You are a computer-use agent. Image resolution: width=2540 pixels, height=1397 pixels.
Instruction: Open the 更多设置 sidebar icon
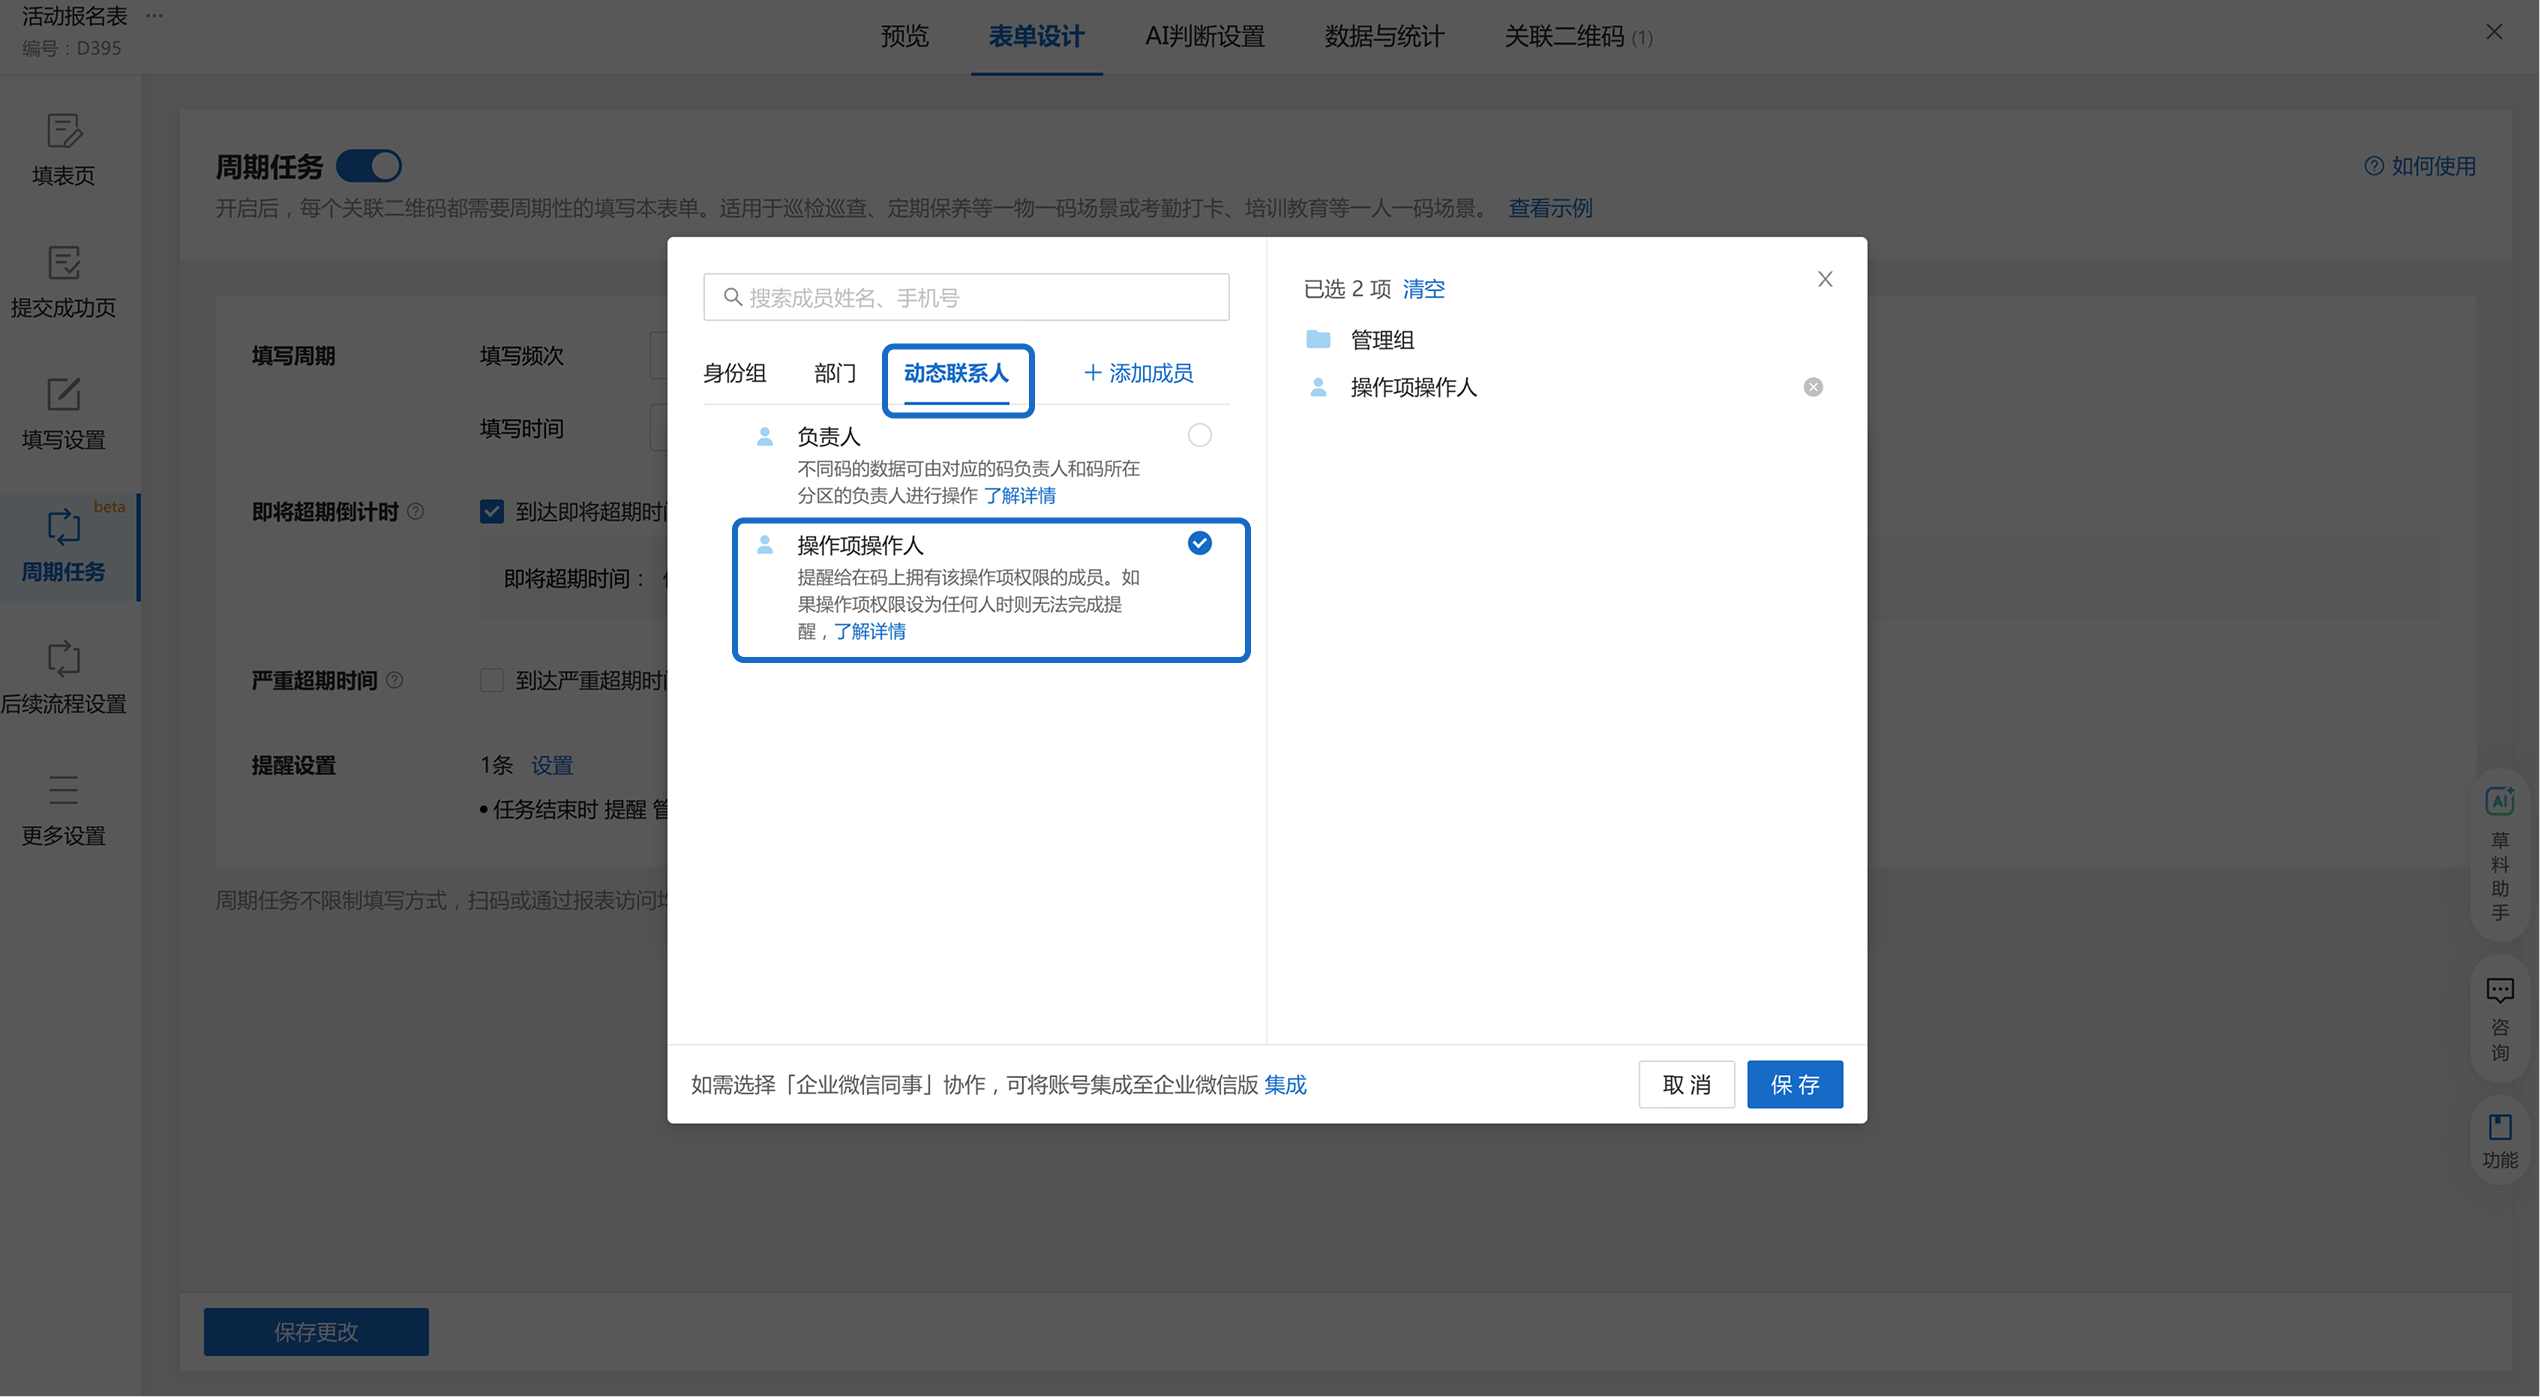[x=63, y=791]
